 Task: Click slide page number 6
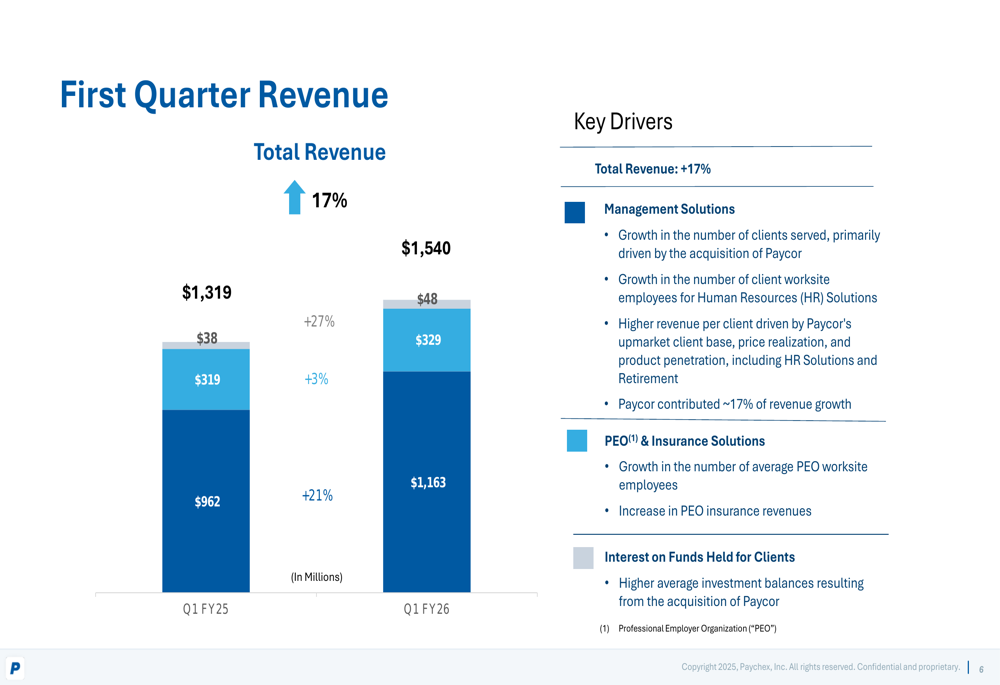[981, 669]
